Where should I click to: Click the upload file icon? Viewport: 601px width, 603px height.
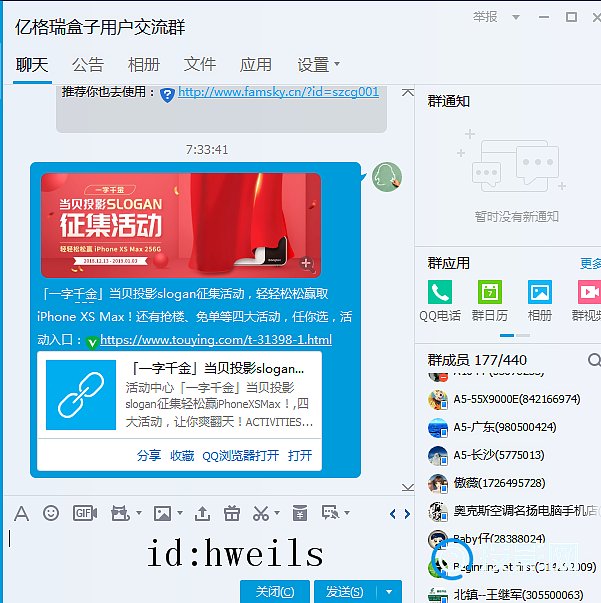tap(202, 513)
